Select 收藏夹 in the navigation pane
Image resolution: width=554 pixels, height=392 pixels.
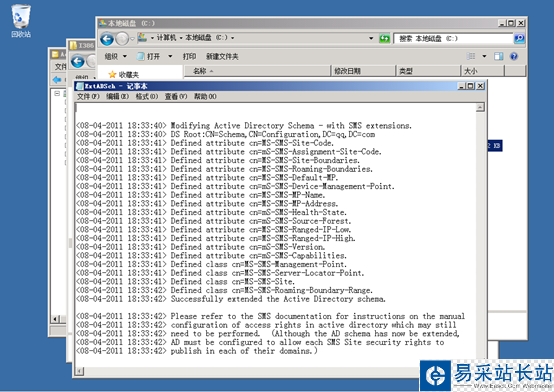click(124, 74)
